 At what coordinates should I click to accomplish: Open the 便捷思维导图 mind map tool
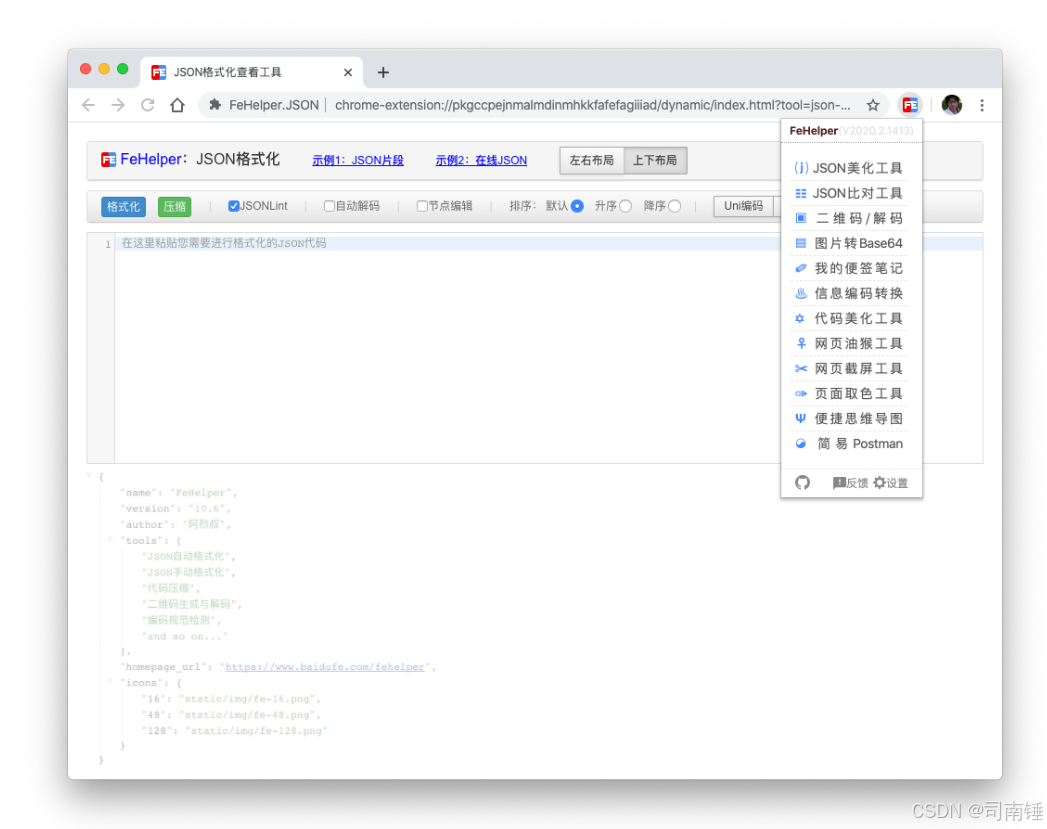[851, 418]
